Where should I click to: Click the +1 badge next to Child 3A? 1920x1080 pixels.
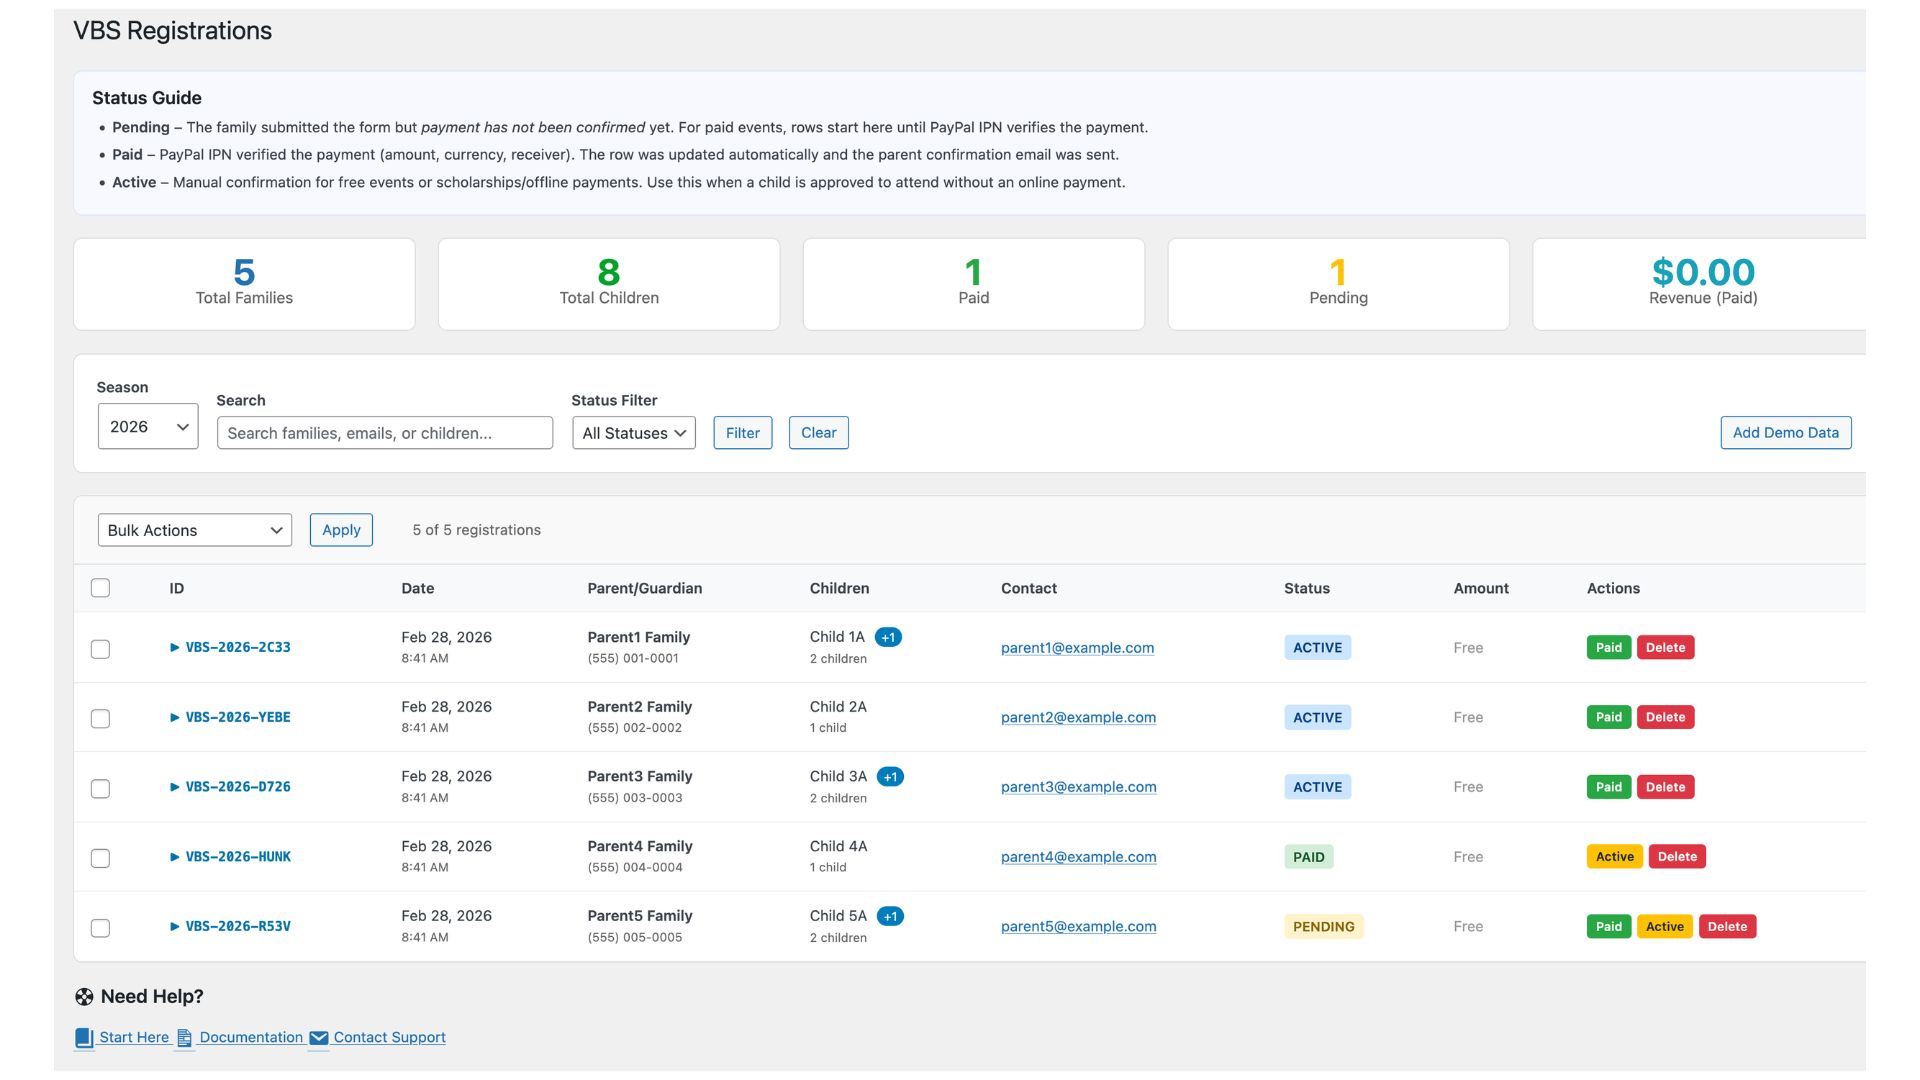(x=890, y=777)
